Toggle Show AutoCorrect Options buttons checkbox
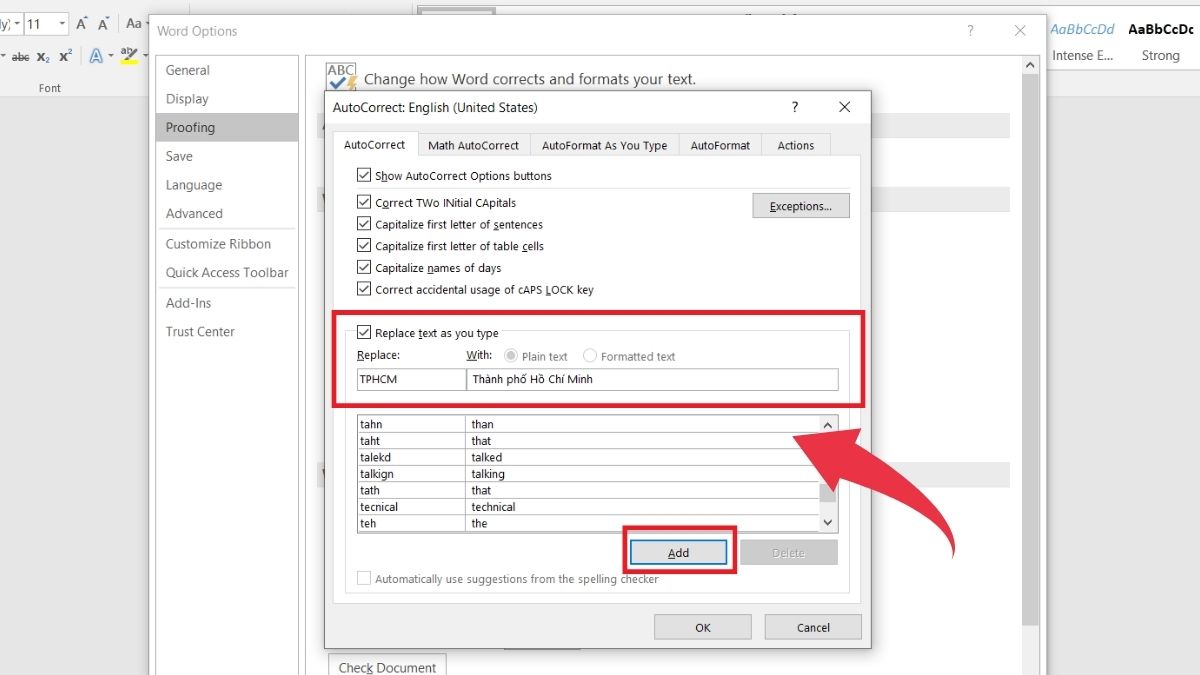 pos(364,176)
